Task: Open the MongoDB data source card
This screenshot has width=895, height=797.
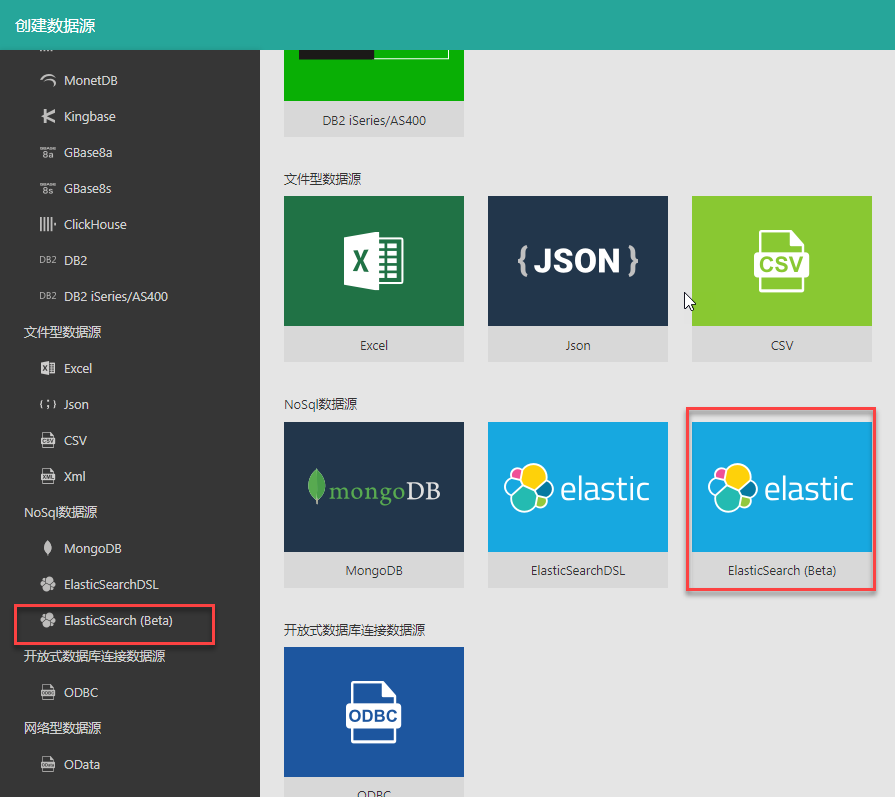Action: point(374,505)
